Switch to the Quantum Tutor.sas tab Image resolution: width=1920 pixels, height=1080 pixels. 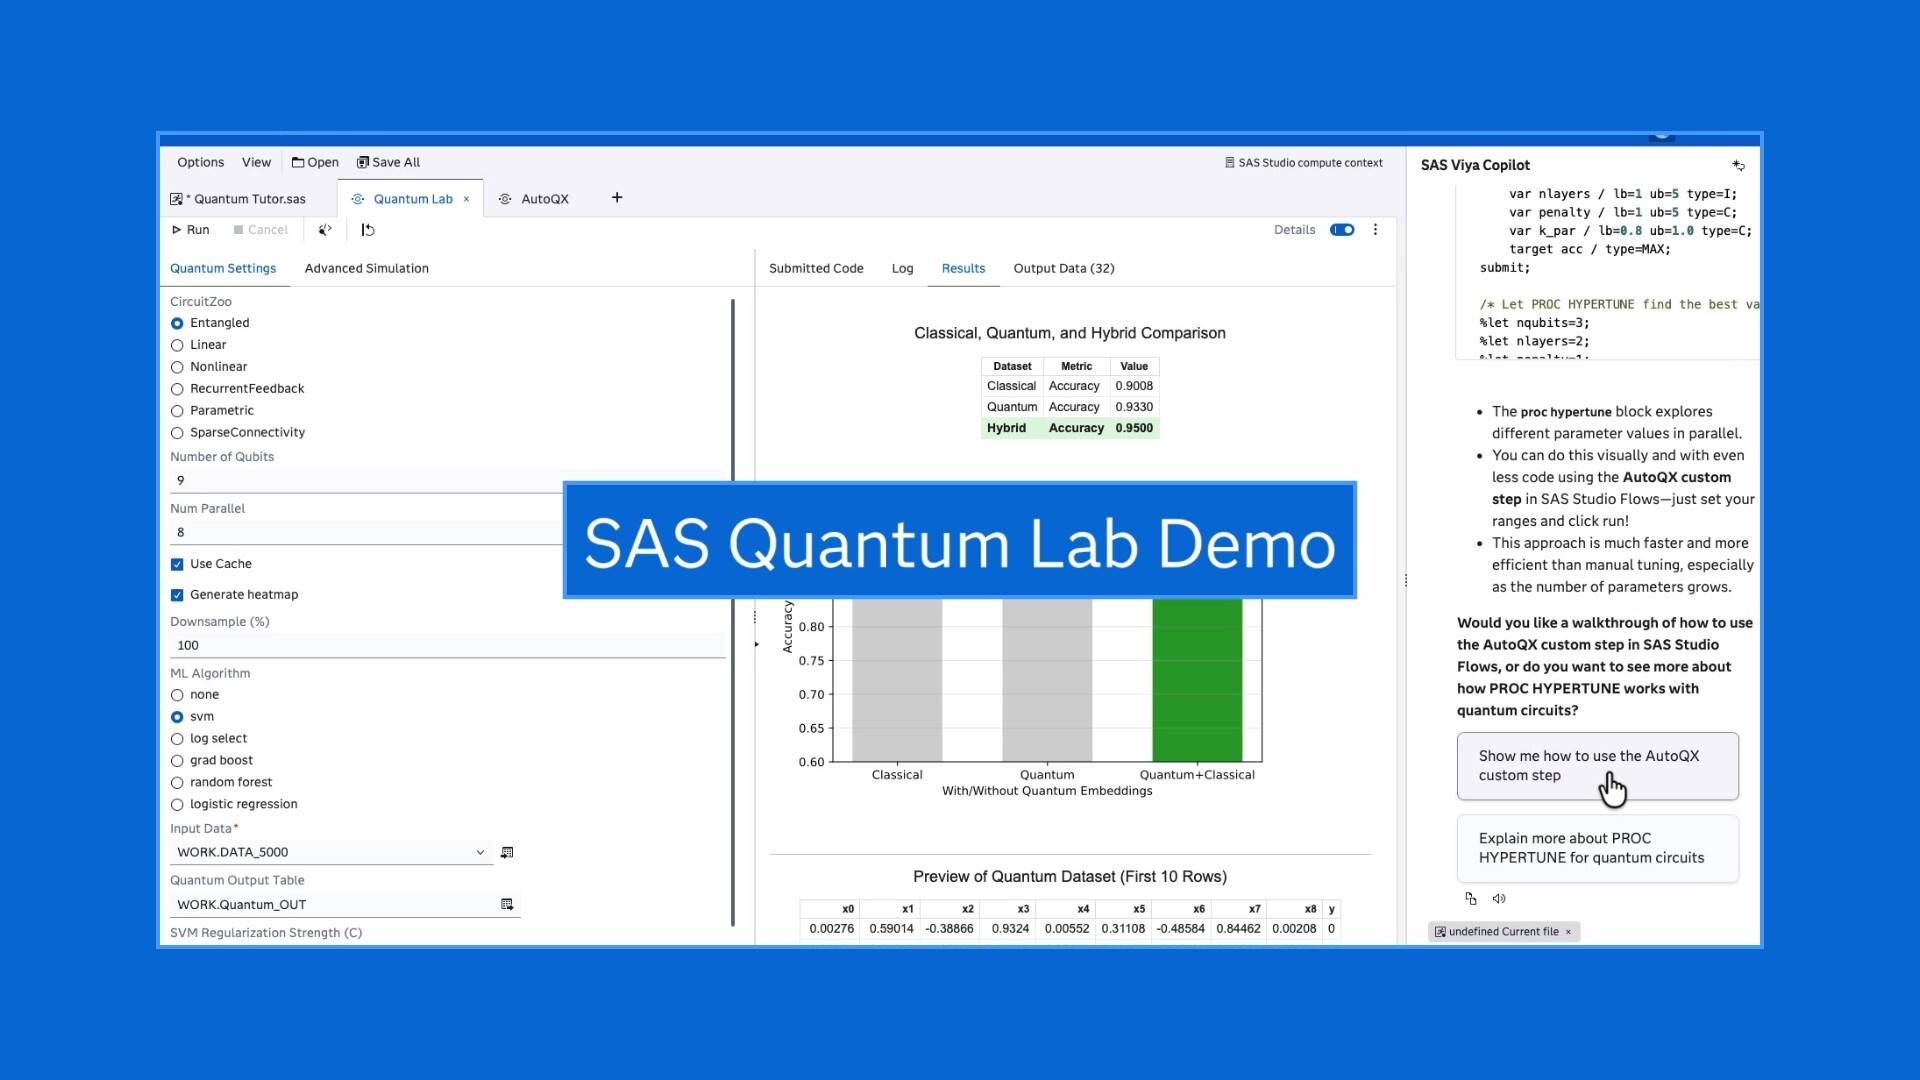pyautogui.click(x=241, y=199)
